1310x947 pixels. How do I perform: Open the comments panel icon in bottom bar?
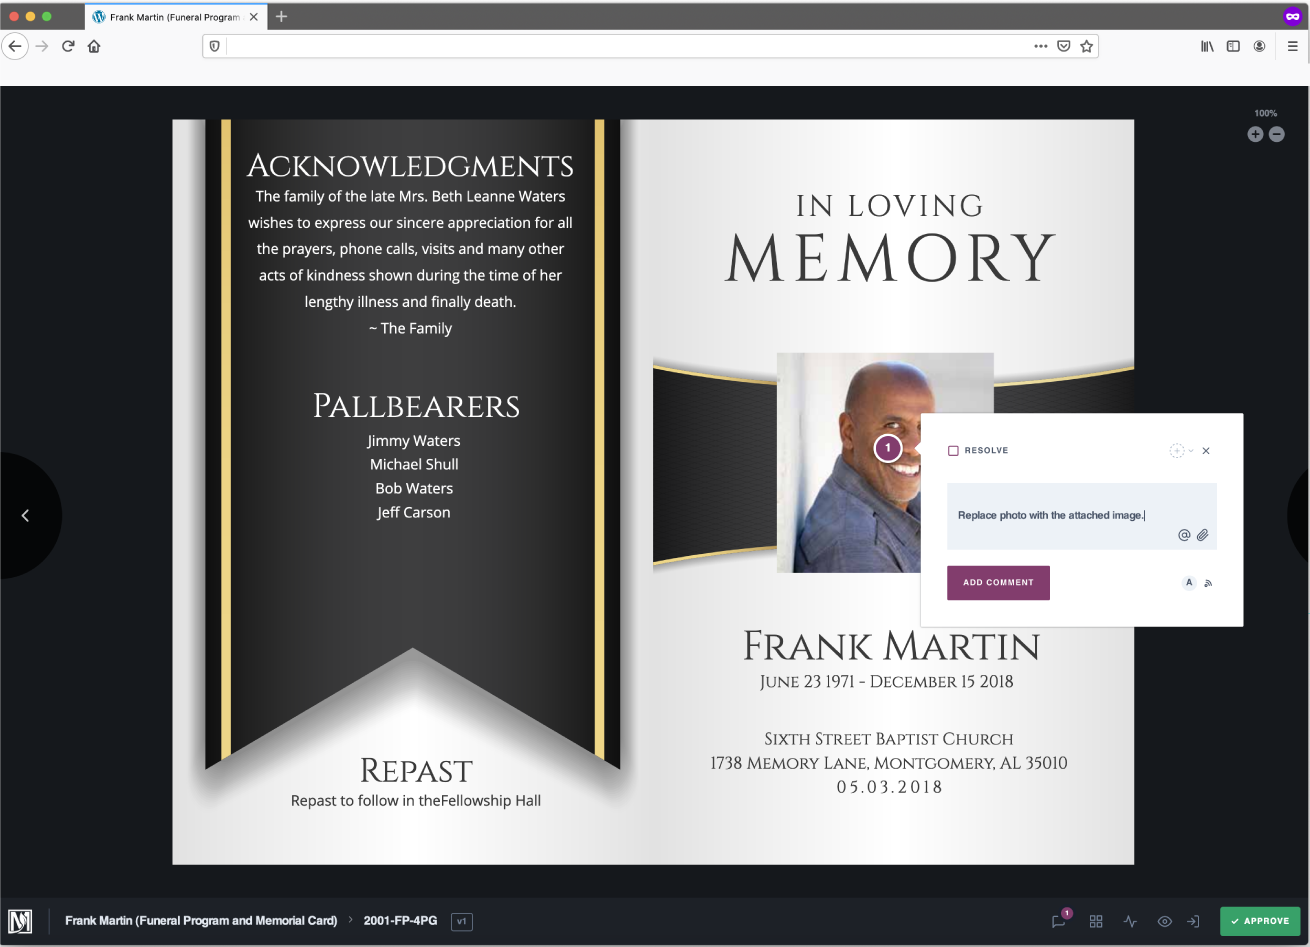coord(1059,921)
